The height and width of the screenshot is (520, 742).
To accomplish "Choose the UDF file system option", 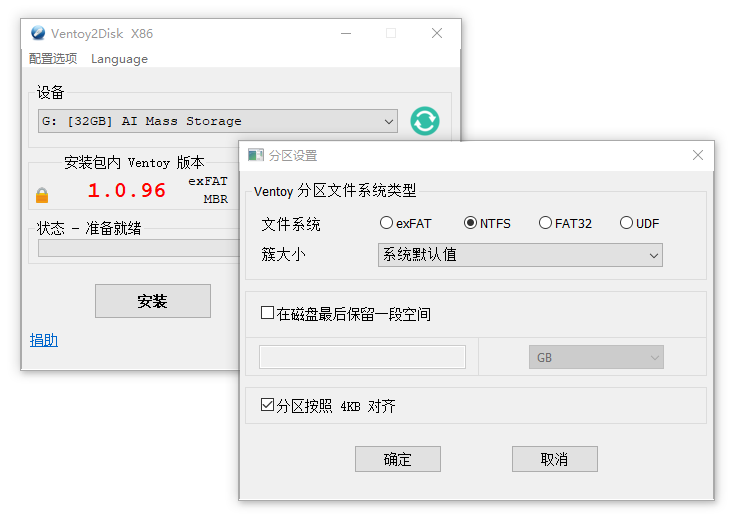I will tap(626, 223).
